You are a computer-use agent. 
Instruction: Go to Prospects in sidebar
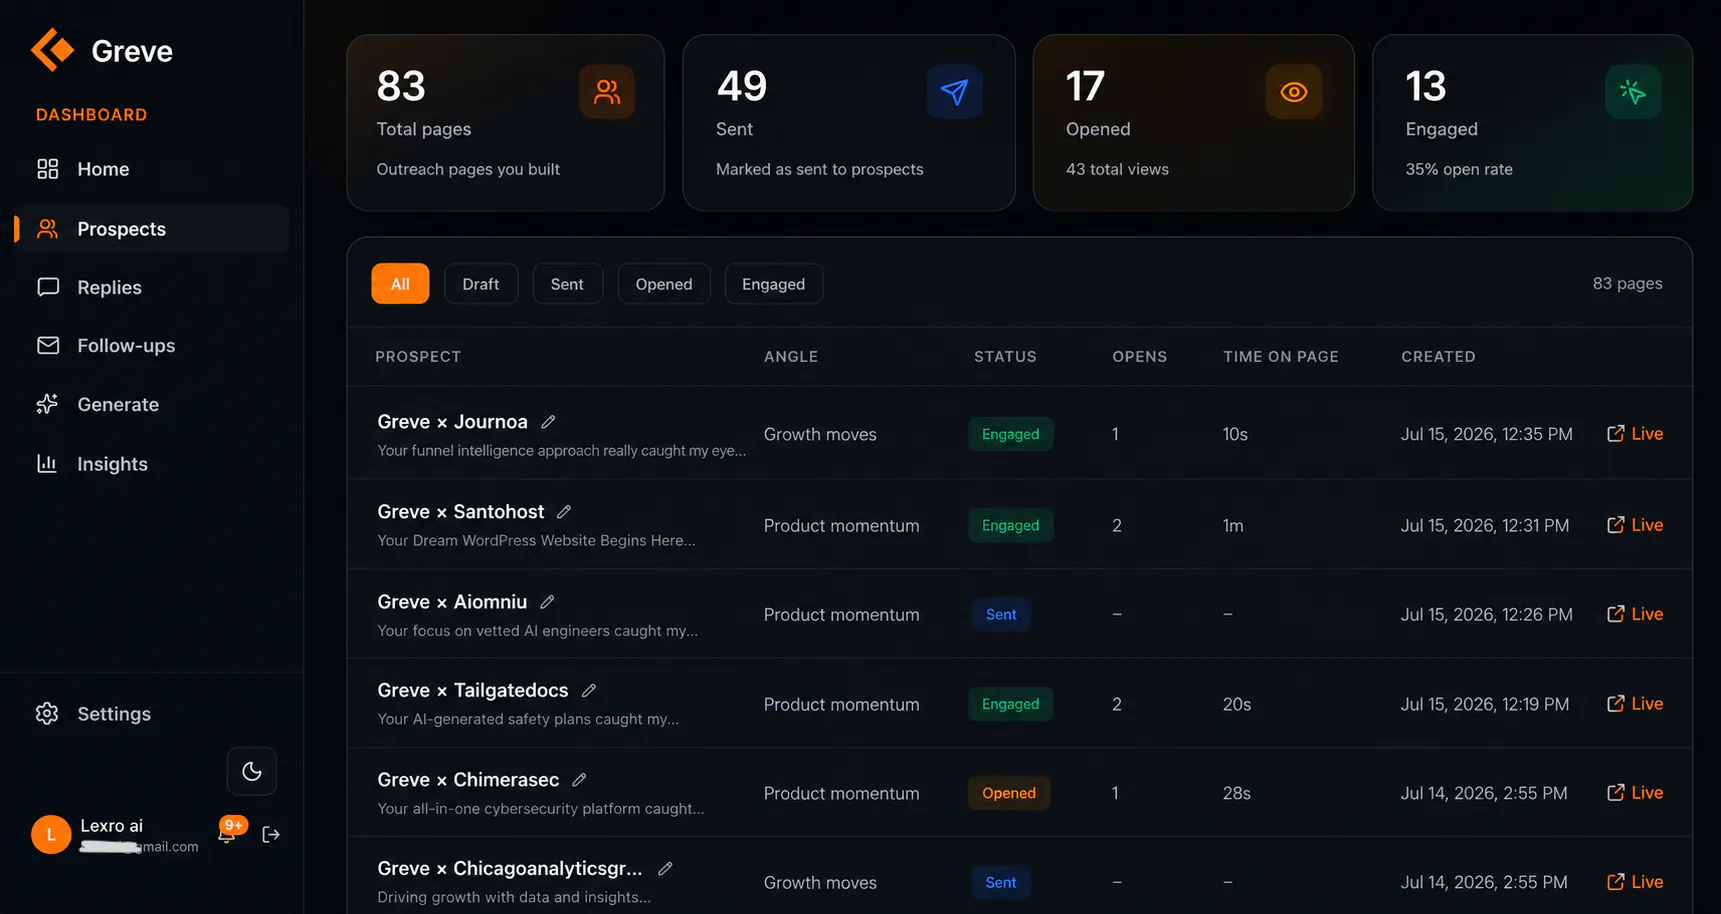pyautogui.click(x=152, y=229)
